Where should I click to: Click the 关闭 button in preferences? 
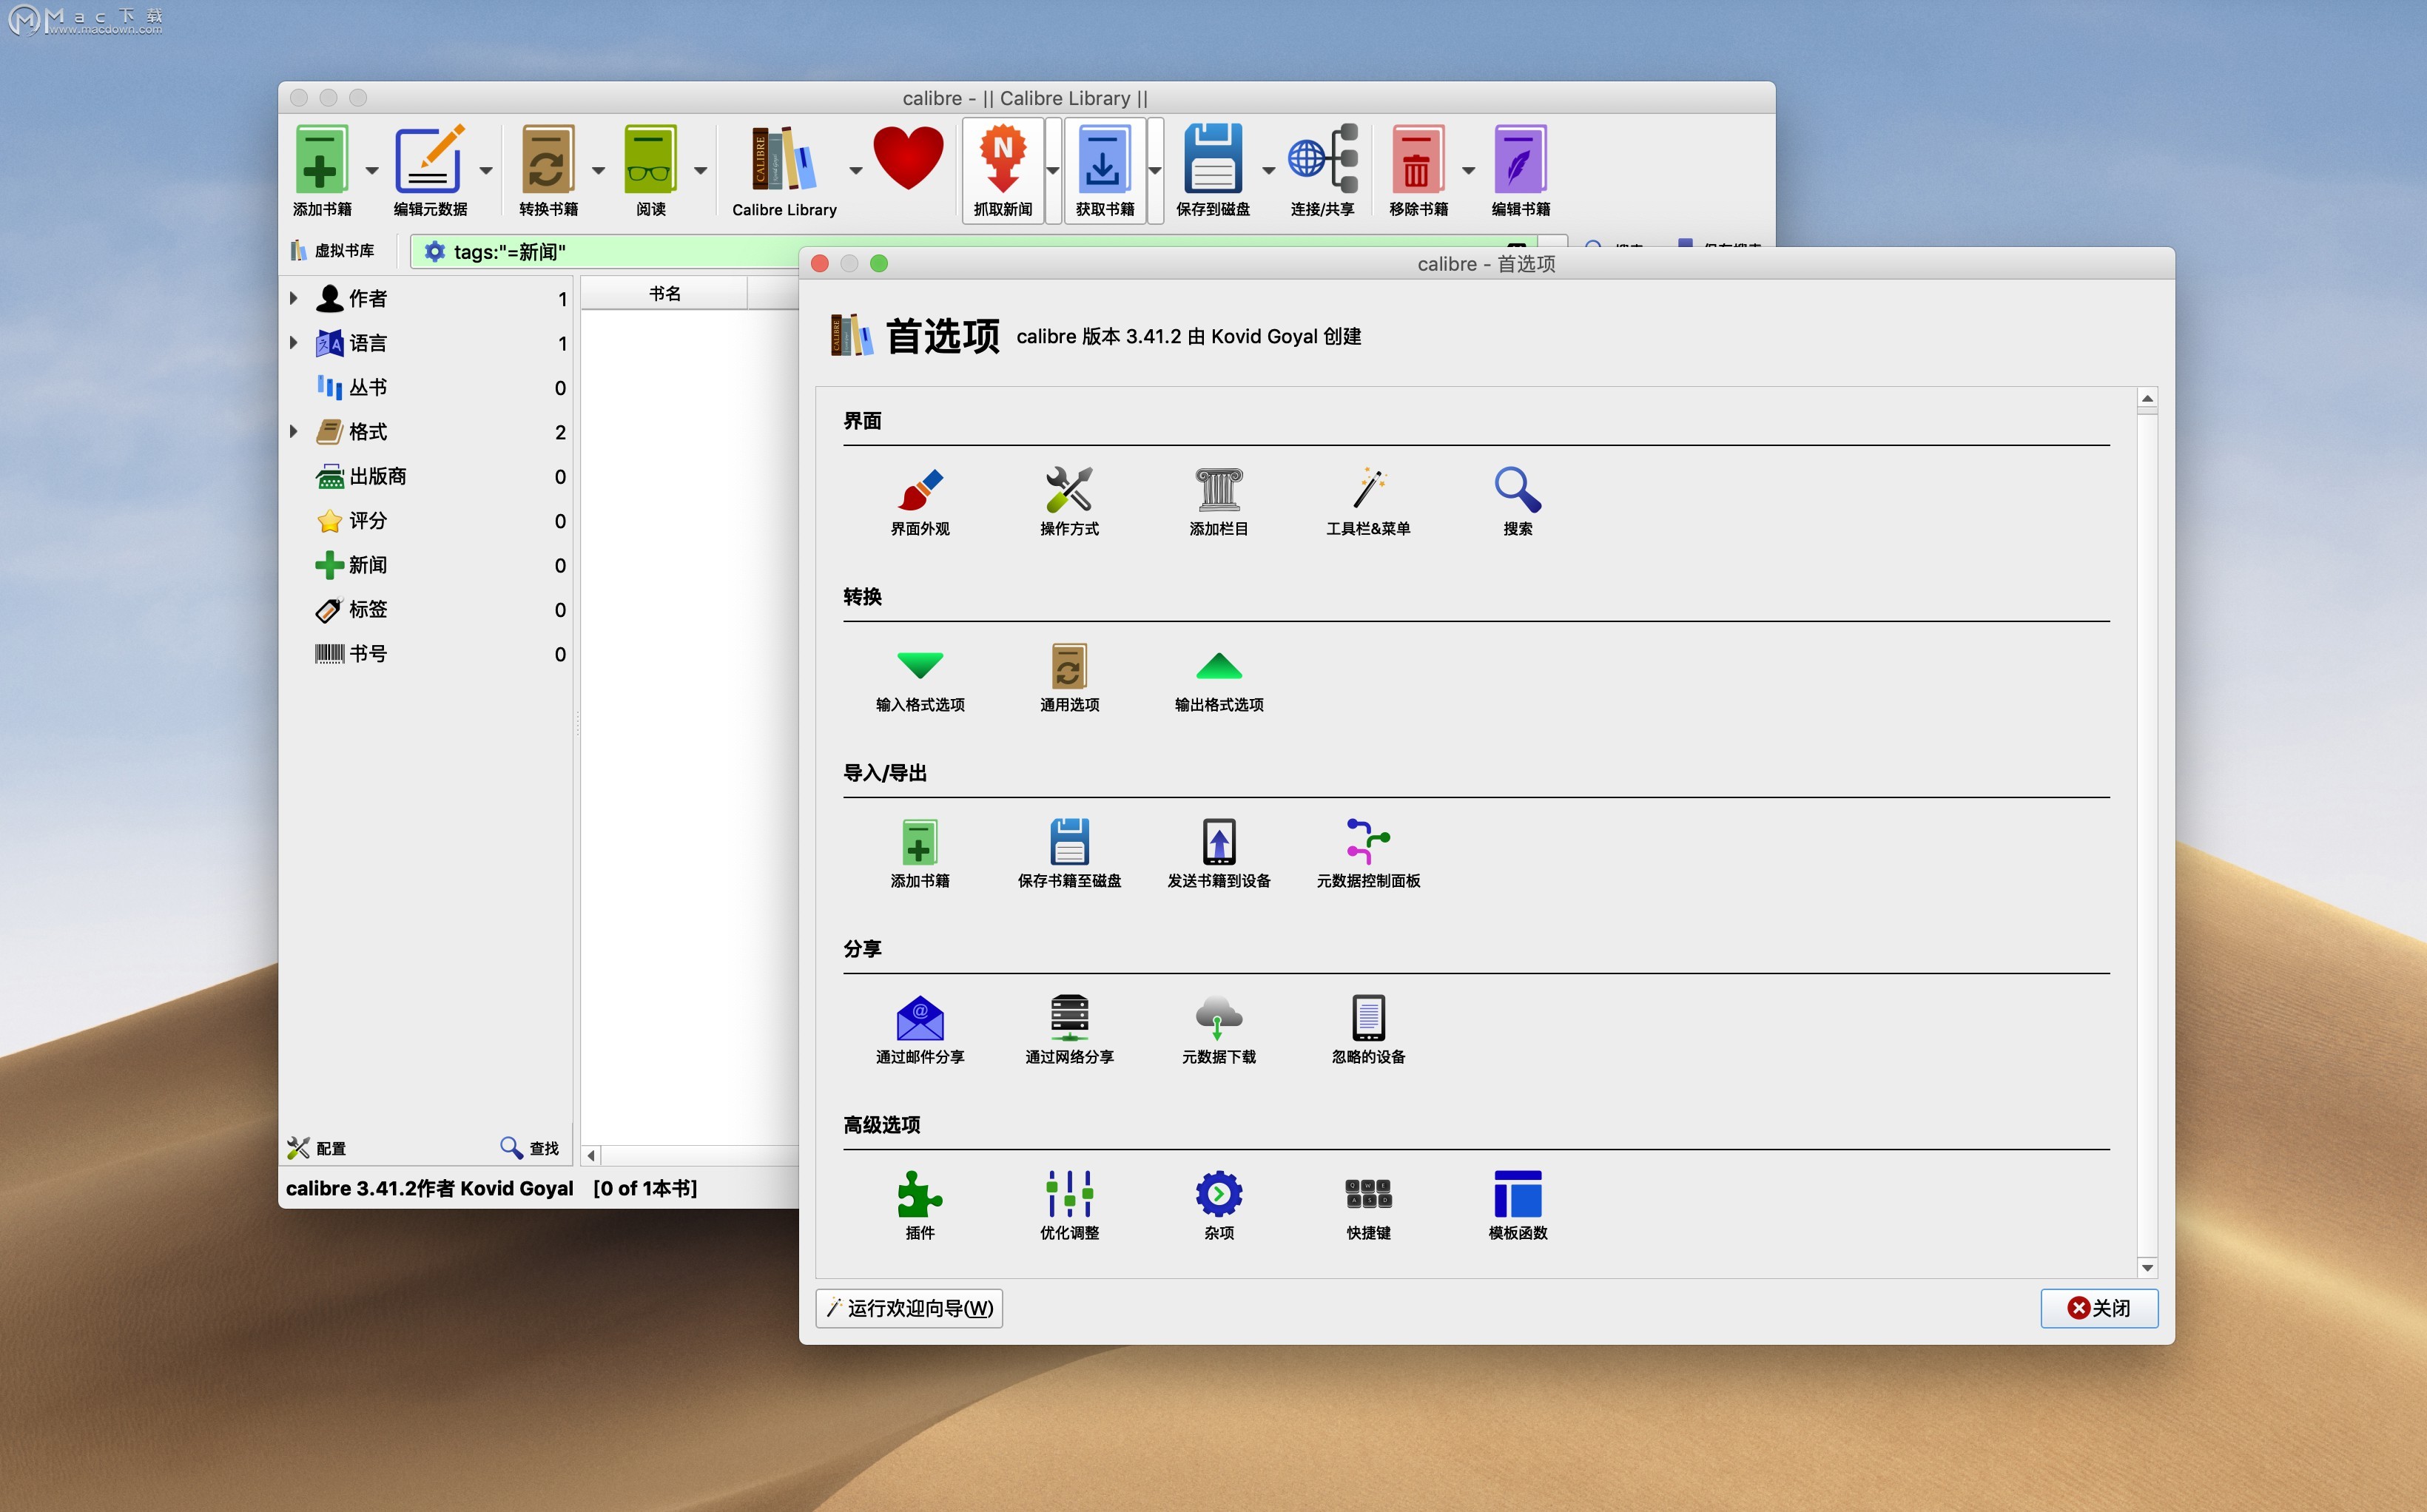point(2099,1308)
